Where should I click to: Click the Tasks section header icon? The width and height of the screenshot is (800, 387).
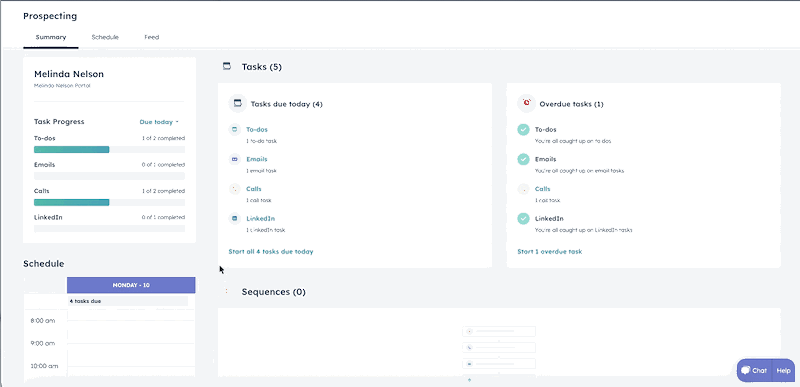(x=227, y=66)
